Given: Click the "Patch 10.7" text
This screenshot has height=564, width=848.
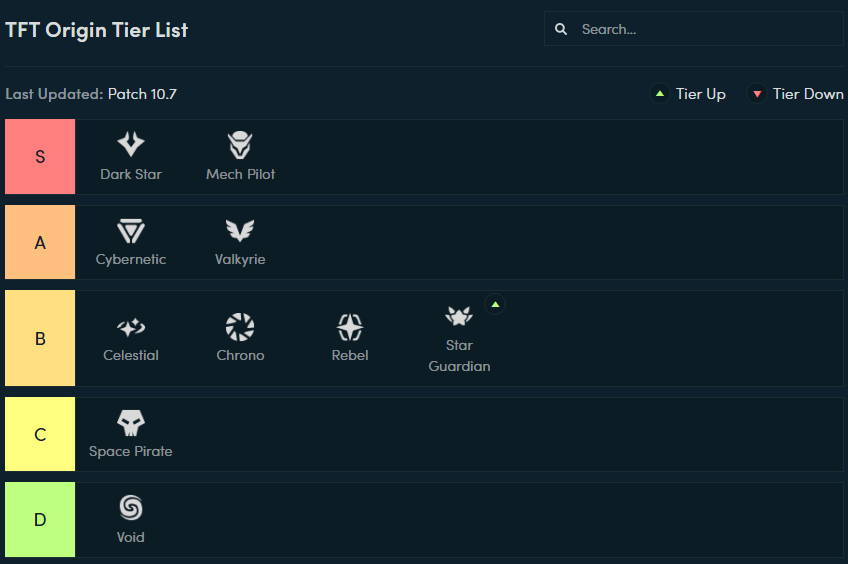Looking at the screenshot, I should [x=142, y=94].
